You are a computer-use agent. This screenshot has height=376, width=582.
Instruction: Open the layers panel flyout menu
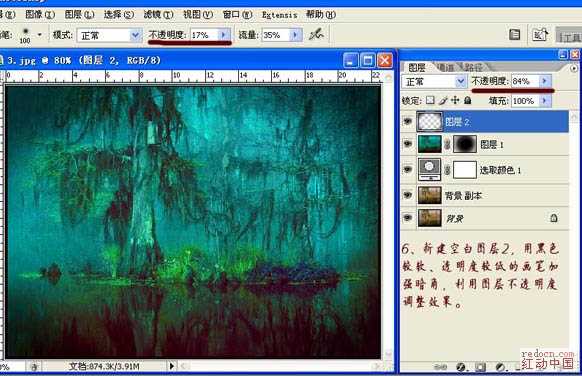pos(574,68)
